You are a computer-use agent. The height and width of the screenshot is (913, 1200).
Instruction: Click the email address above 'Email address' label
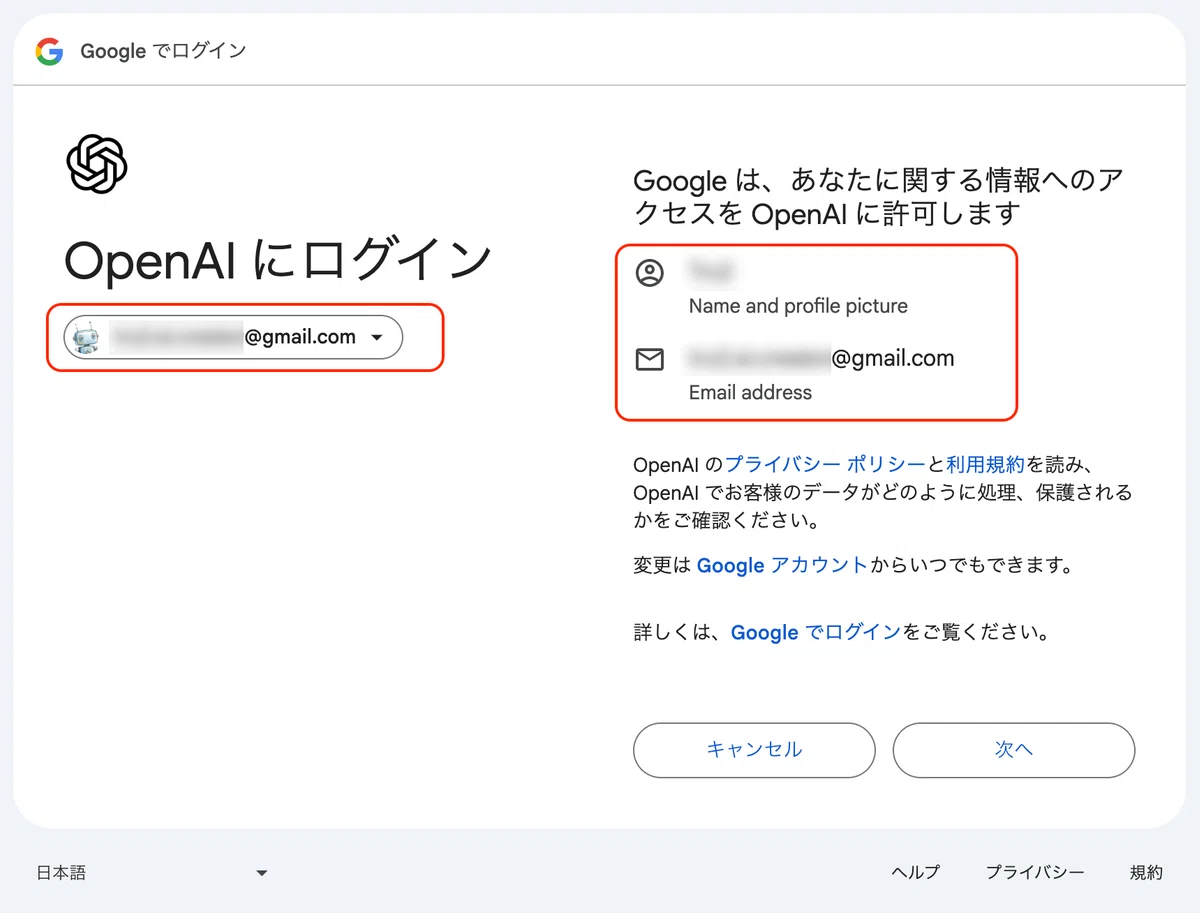[x=820, y=358]
